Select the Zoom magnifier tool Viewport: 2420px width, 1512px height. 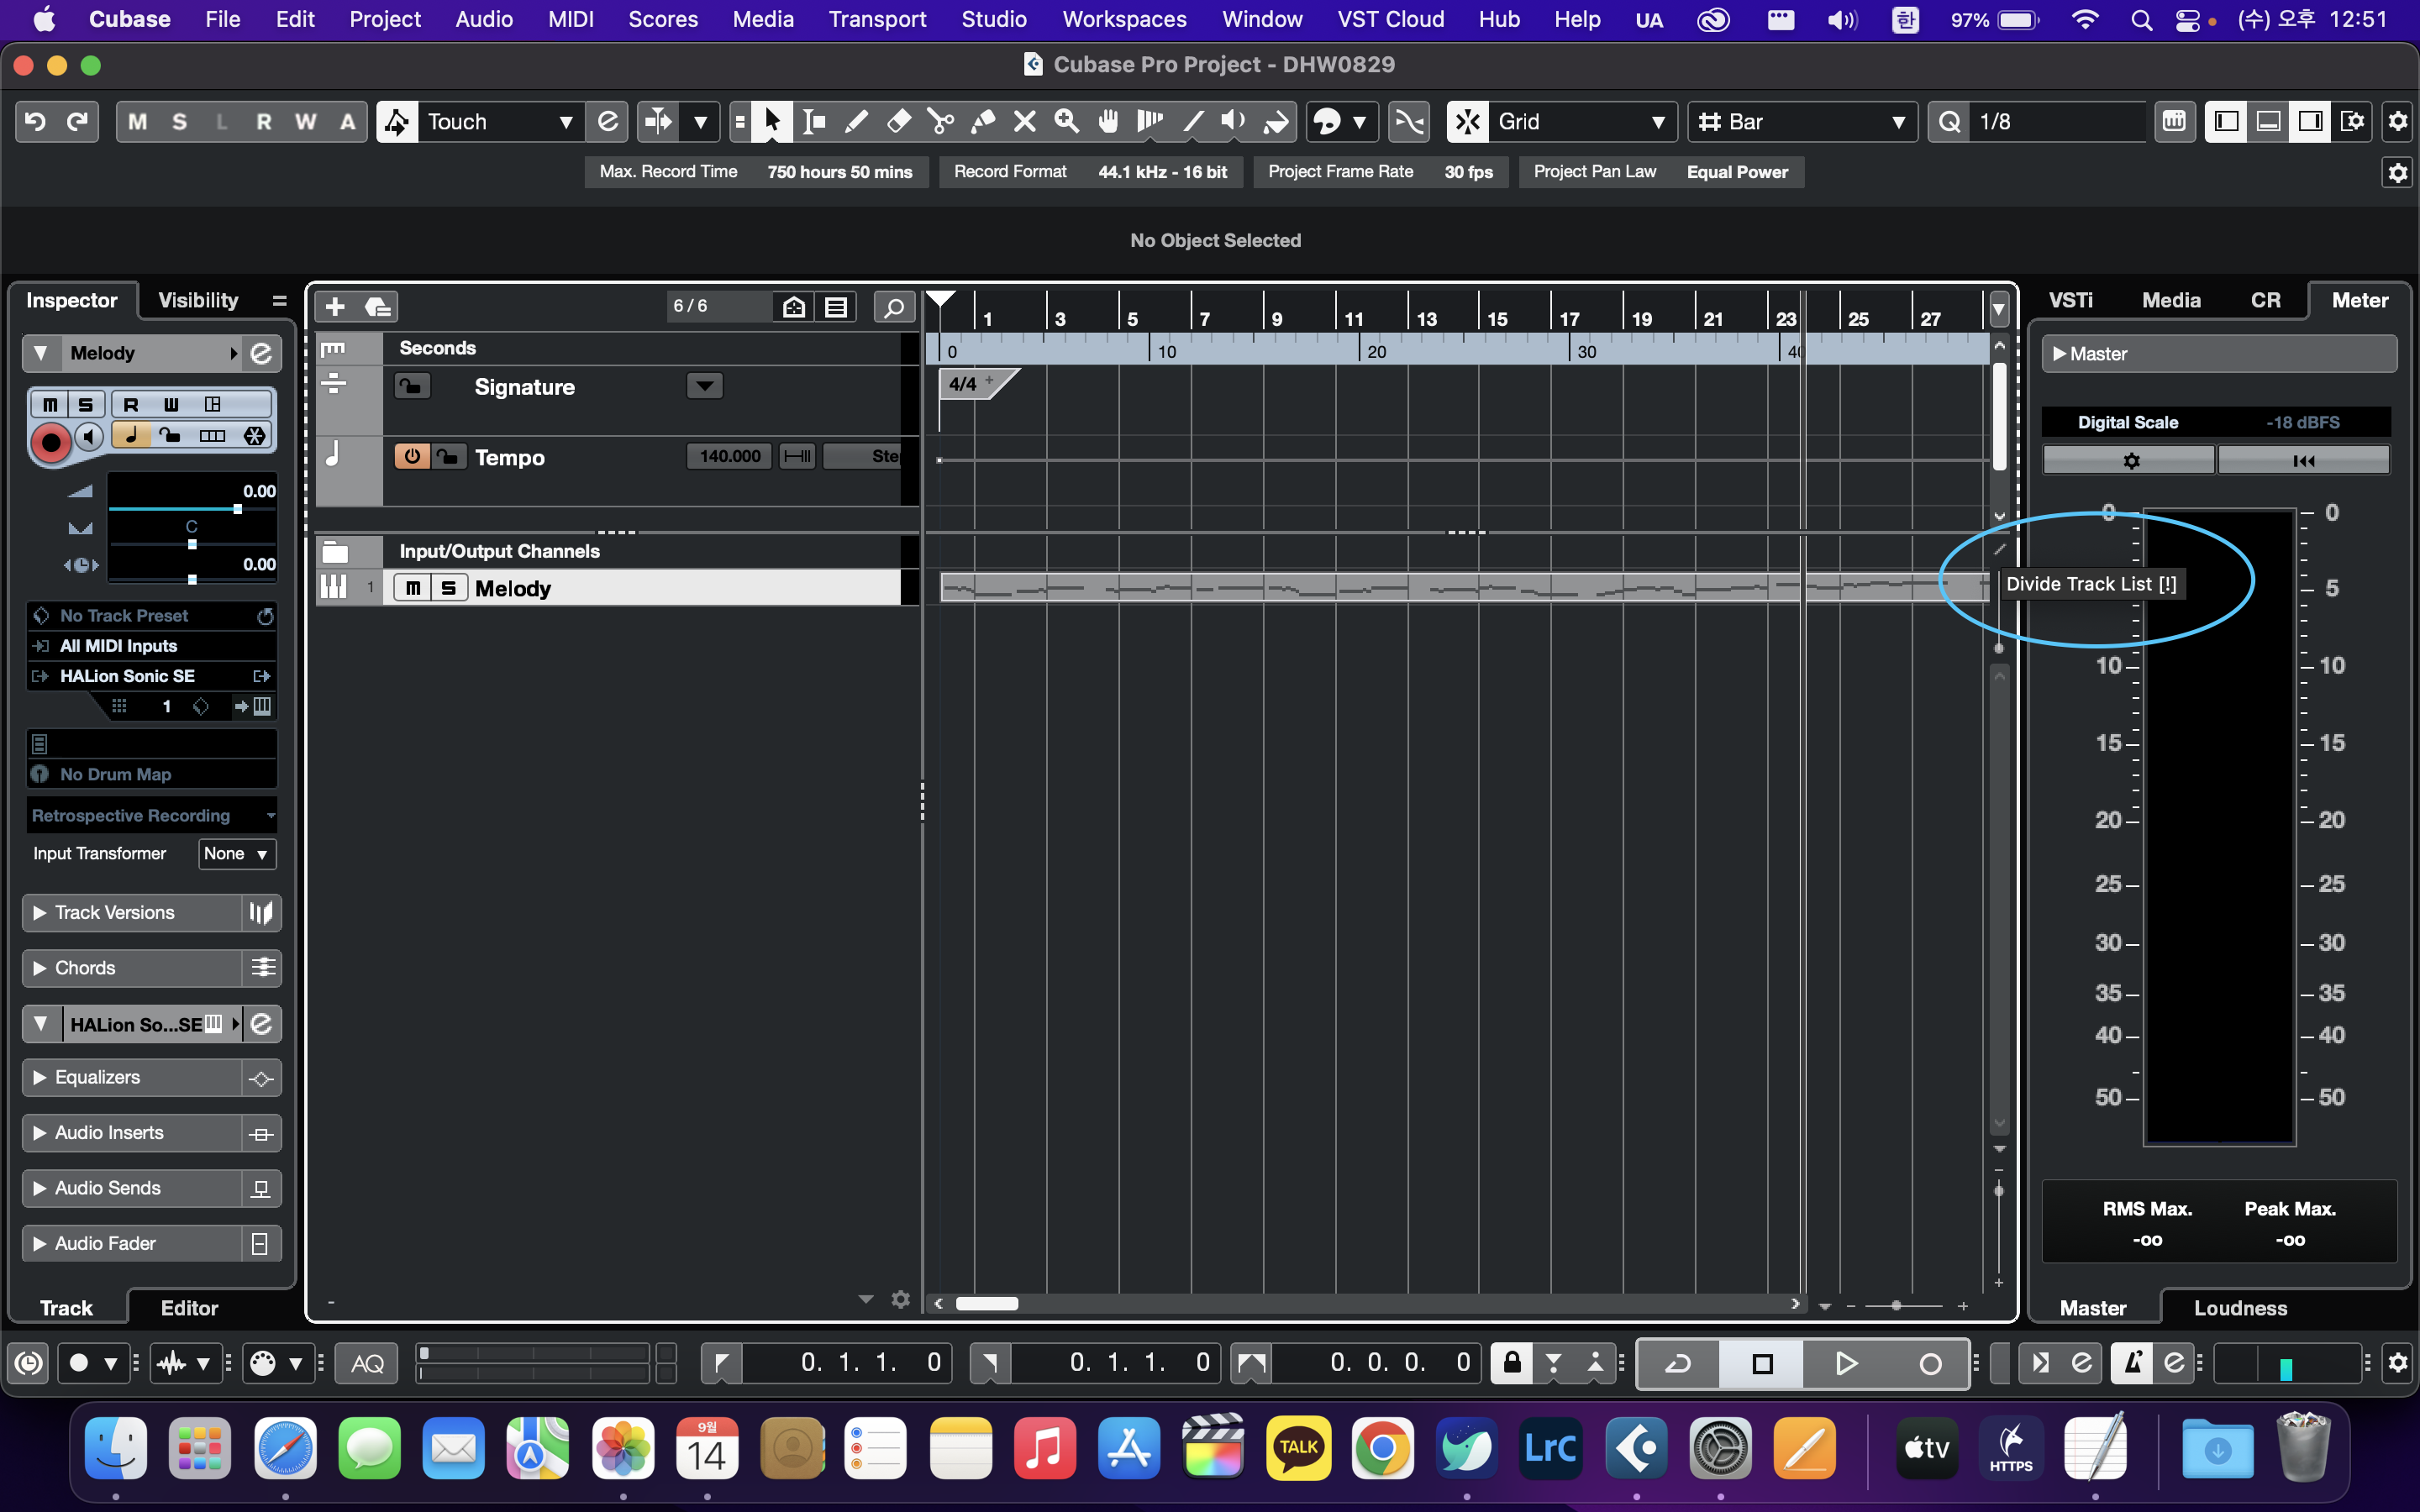coord(1067,122)
